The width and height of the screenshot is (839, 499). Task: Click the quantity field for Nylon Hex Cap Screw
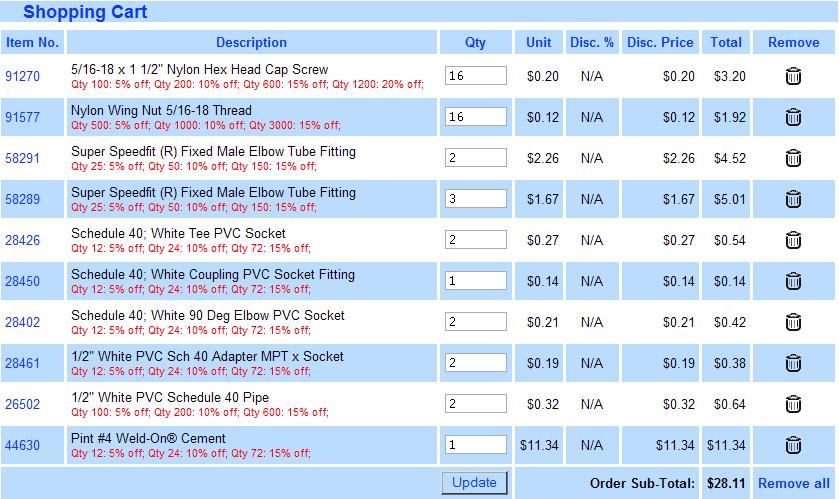[475, 76]
